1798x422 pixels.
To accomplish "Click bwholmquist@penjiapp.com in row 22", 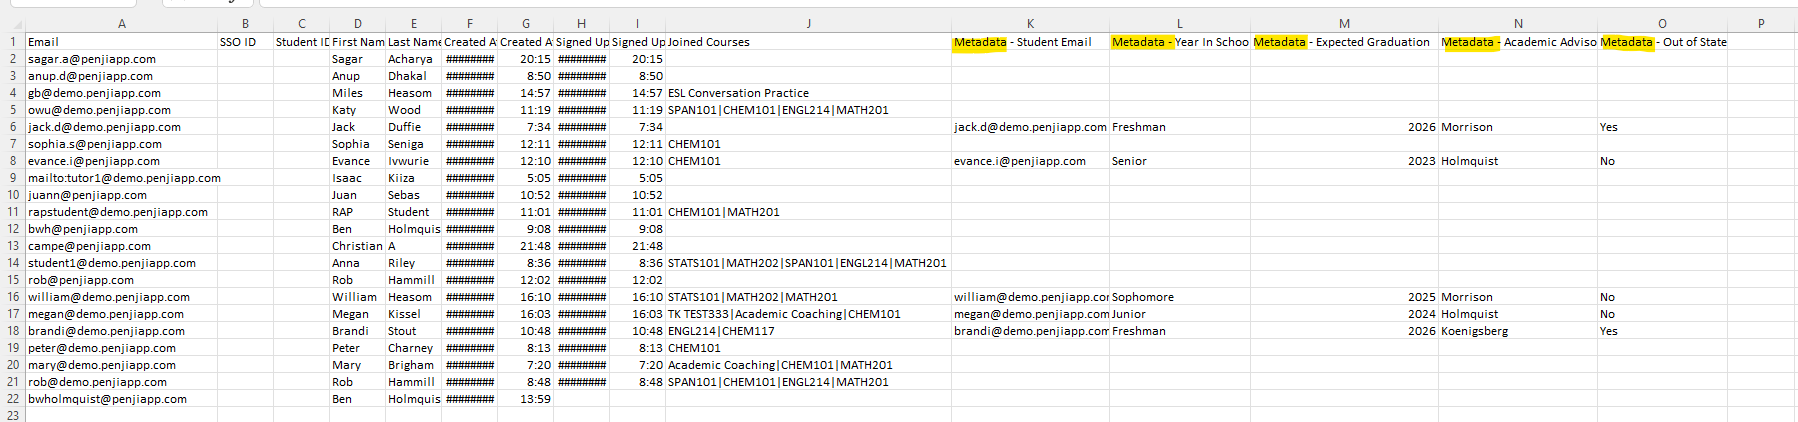I will [122, 399].
